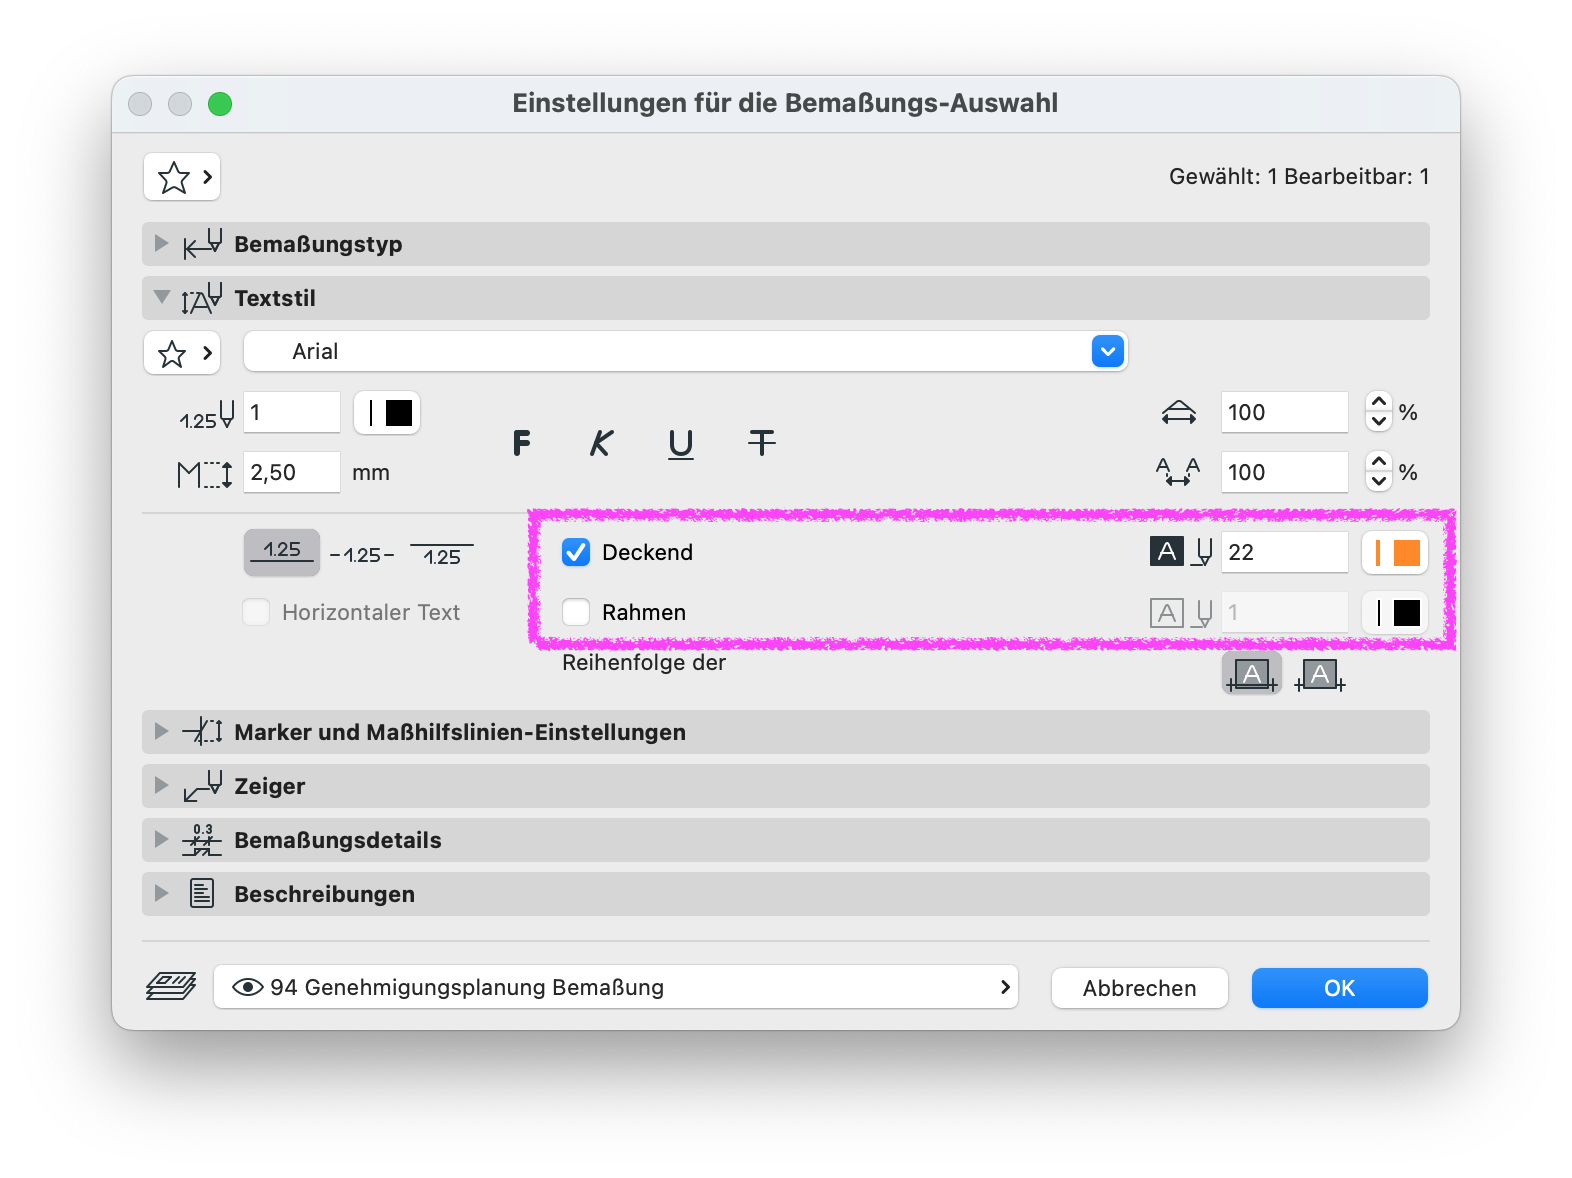Click the text height field 2,50

point(292,472)
